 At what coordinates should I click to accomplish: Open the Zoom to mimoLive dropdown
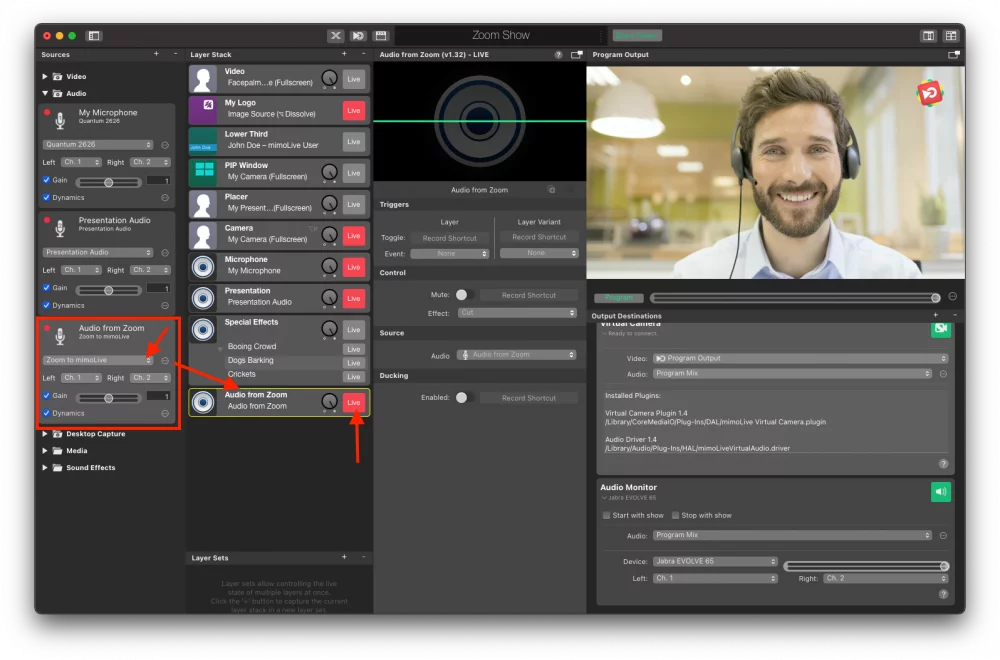(x=98, y=360)
